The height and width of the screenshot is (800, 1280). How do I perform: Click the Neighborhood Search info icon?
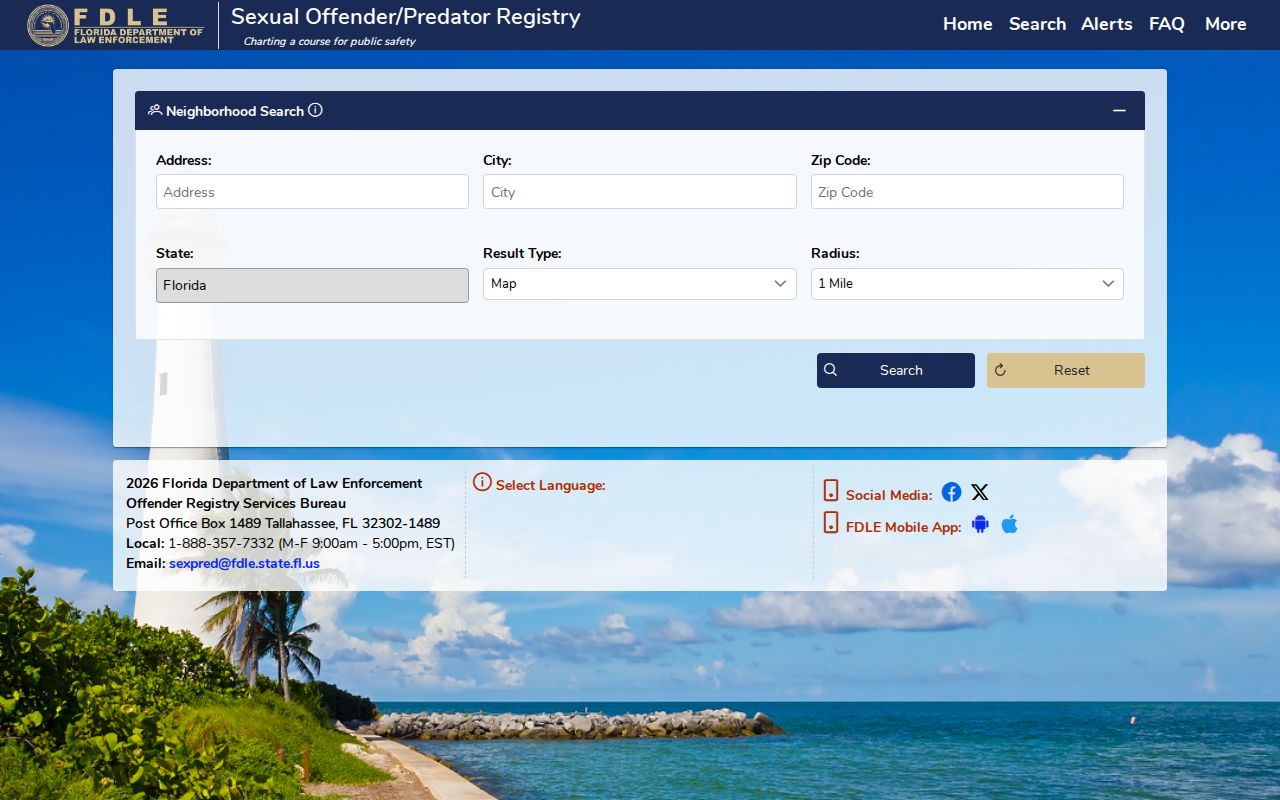(x=315, y=110)
